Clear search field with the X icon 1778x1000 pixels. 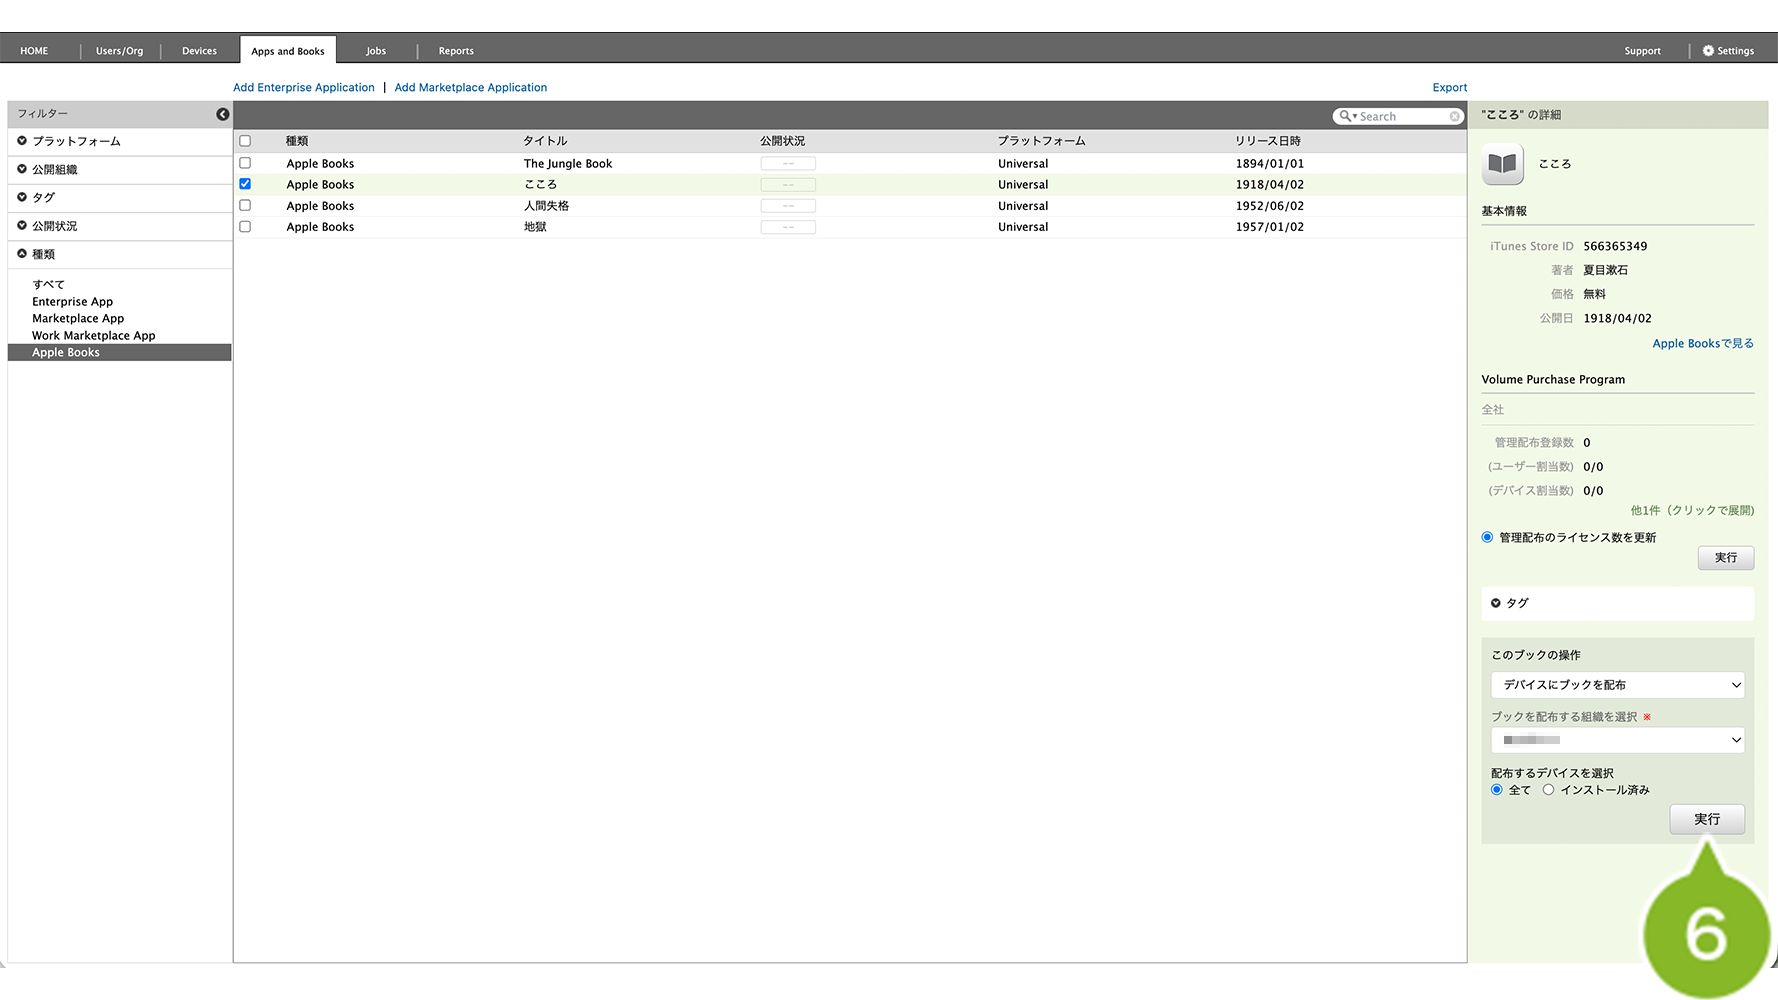click(x=1454, y=117)
